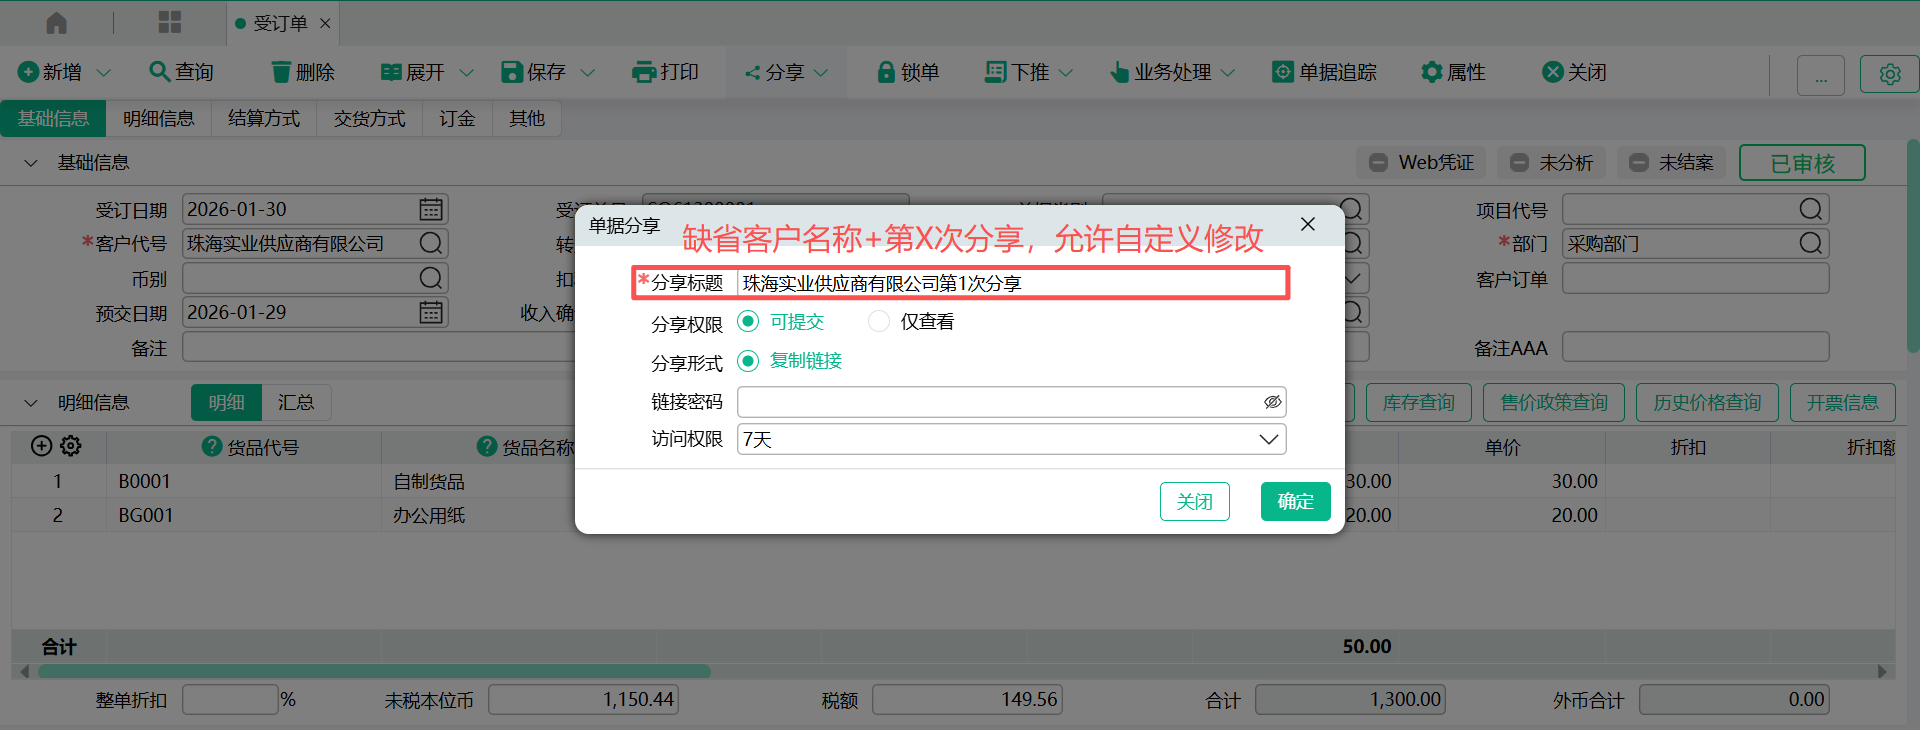Toggle password visibility eye icon
1920x730 pixels.
coord(1272,402)
